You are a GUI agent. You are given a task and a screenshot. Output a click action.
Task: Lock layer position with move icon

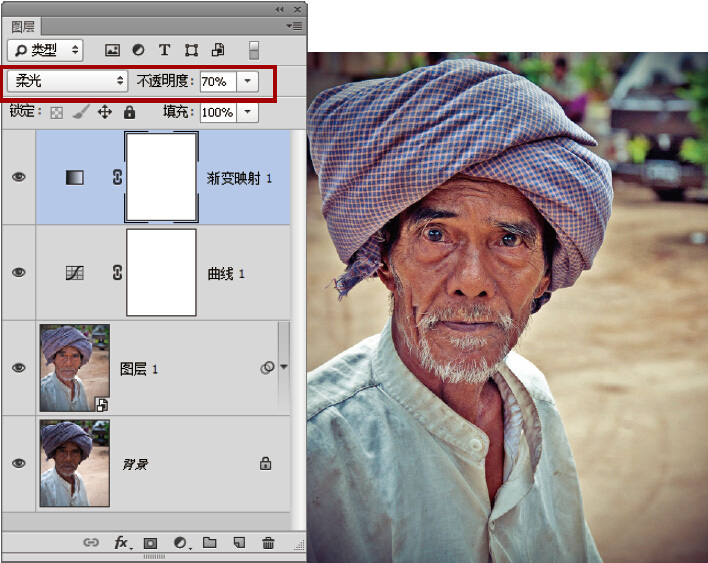point(104,112)
